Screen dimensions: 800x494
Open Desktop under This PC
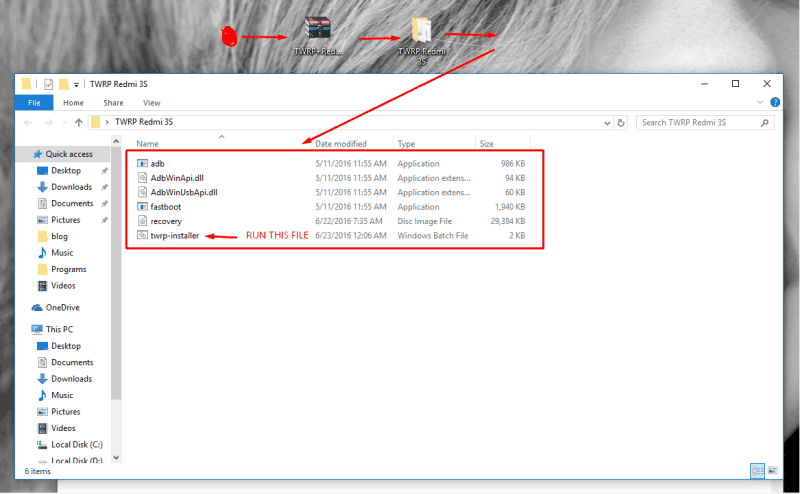pos(66,346)
